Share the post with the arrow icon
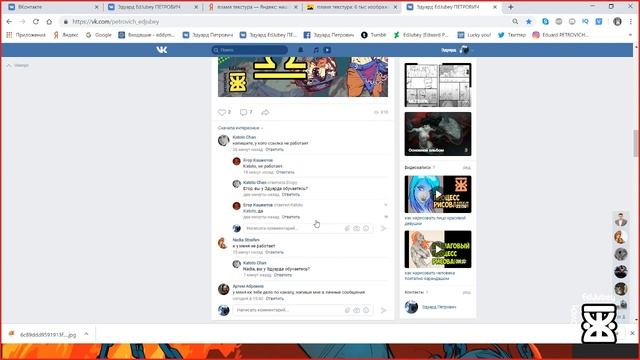640x360 pixels. click(265, 112)
